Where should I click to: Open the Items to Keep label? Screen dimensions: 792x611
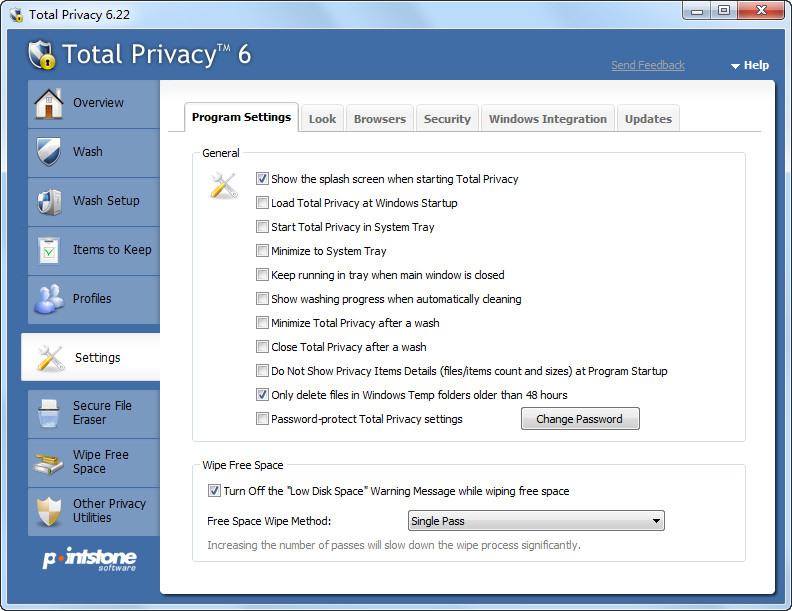(112, 250)
